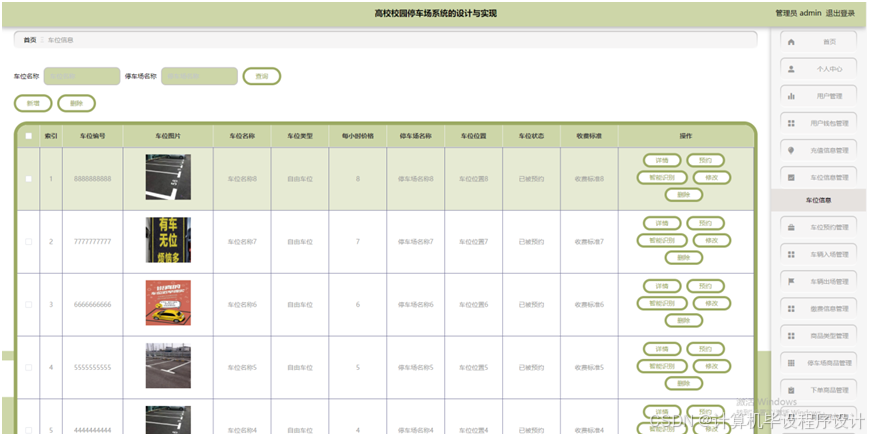Click the pin icon for 充值信息管理
The image size is (869, 436).
[x=791, y=151]
